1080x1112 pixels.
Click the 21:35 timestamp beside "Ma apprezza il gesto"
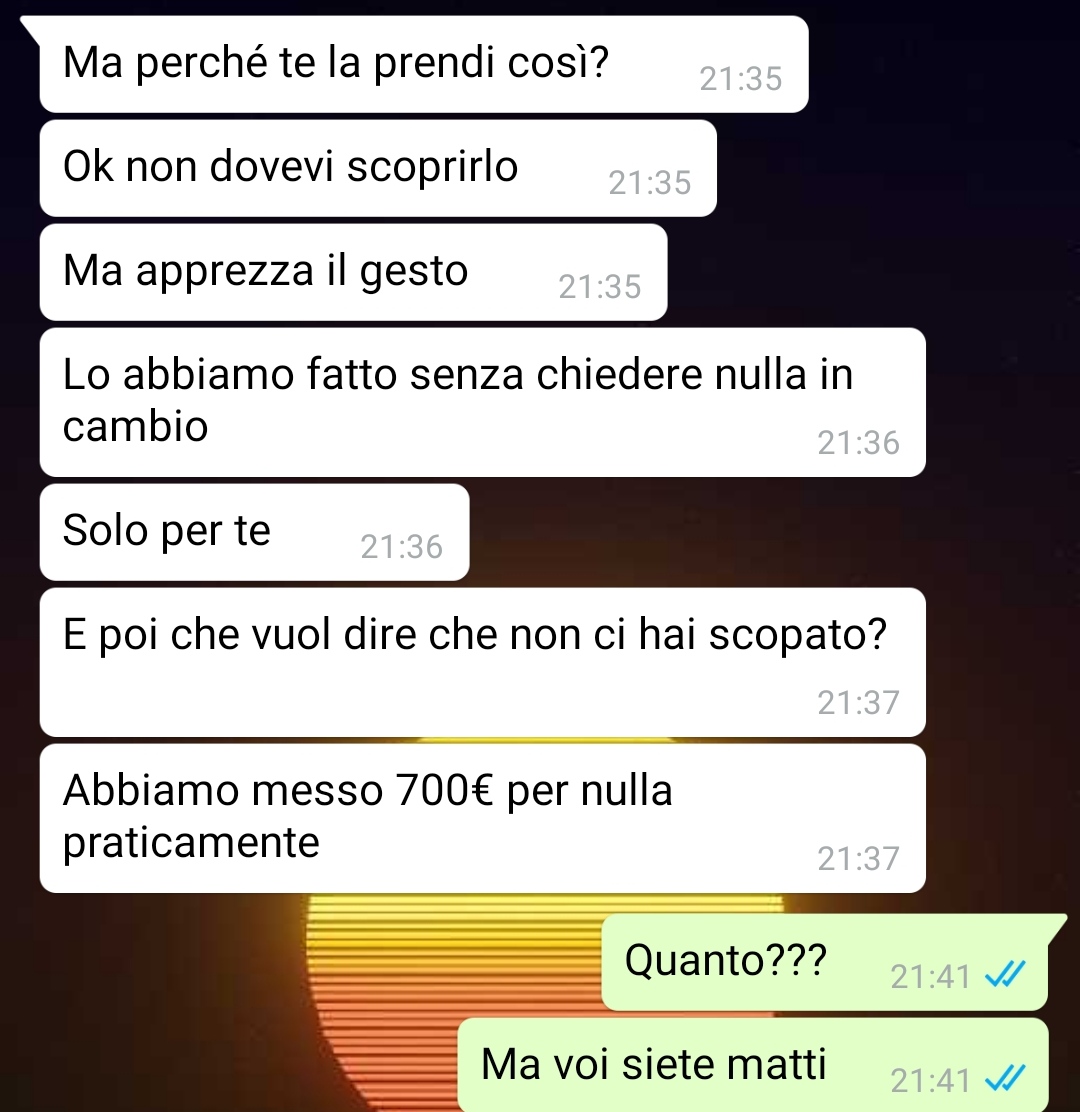pos(600,287)
